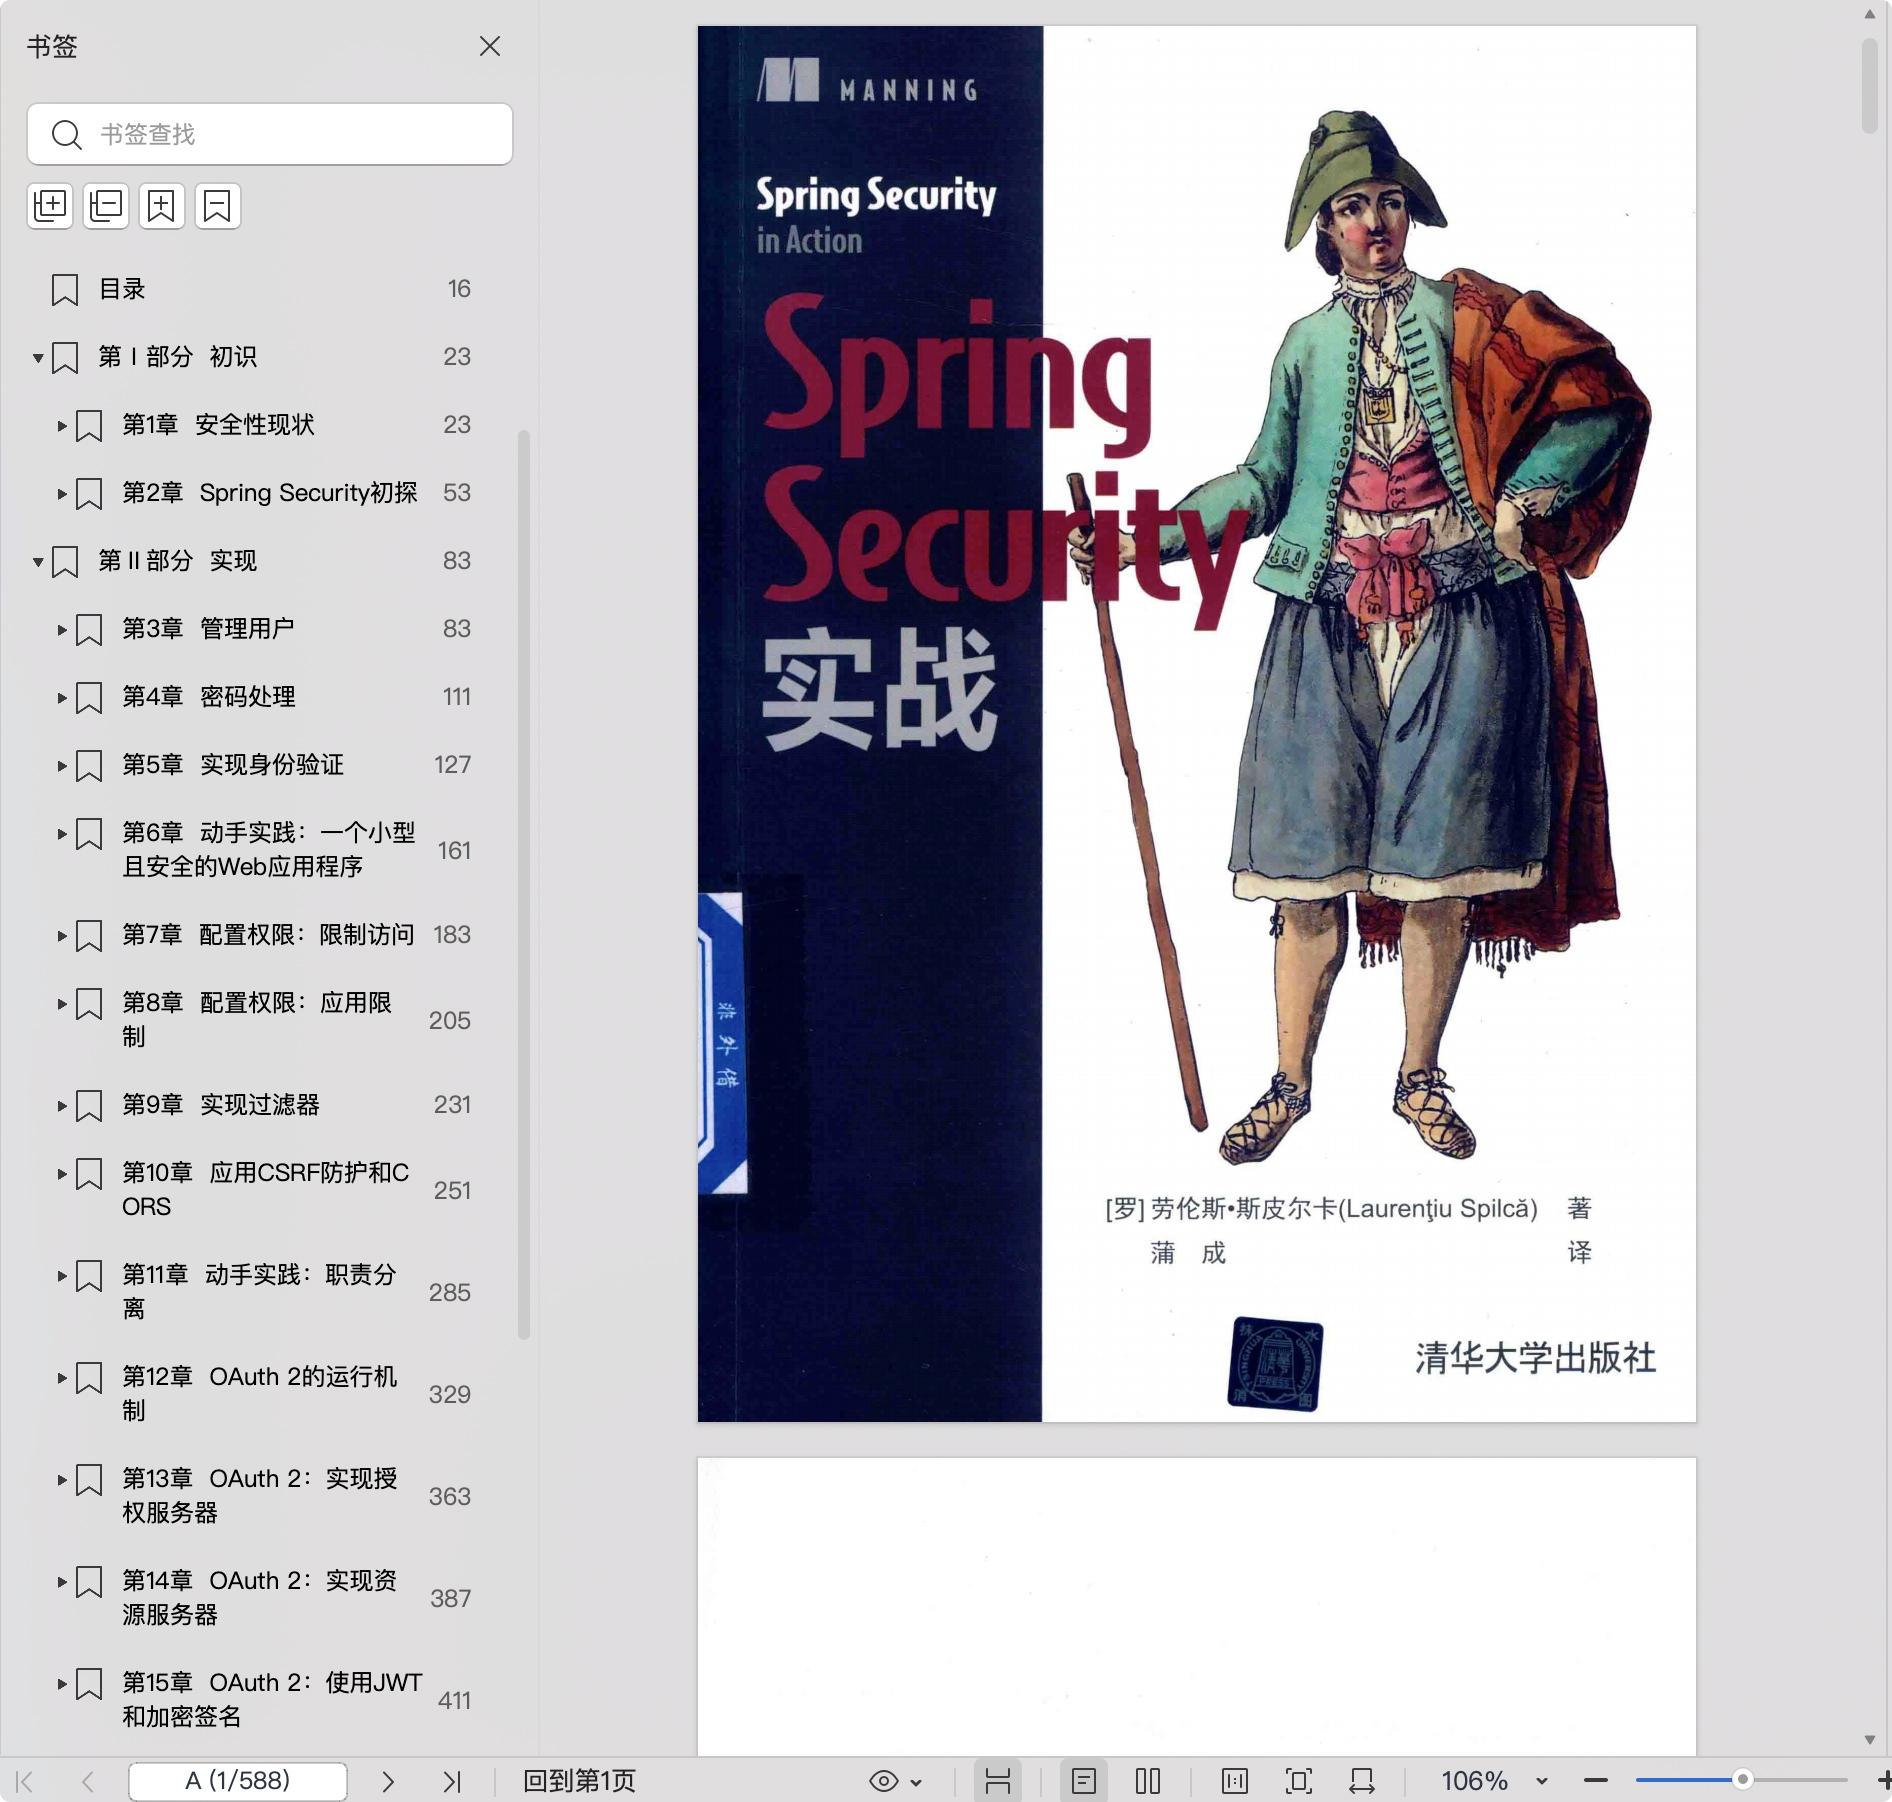This screenshot has width=1892, height=1802.
Task: Add a new bookmark with the plus bookmark icon
Action: (162, 206)
